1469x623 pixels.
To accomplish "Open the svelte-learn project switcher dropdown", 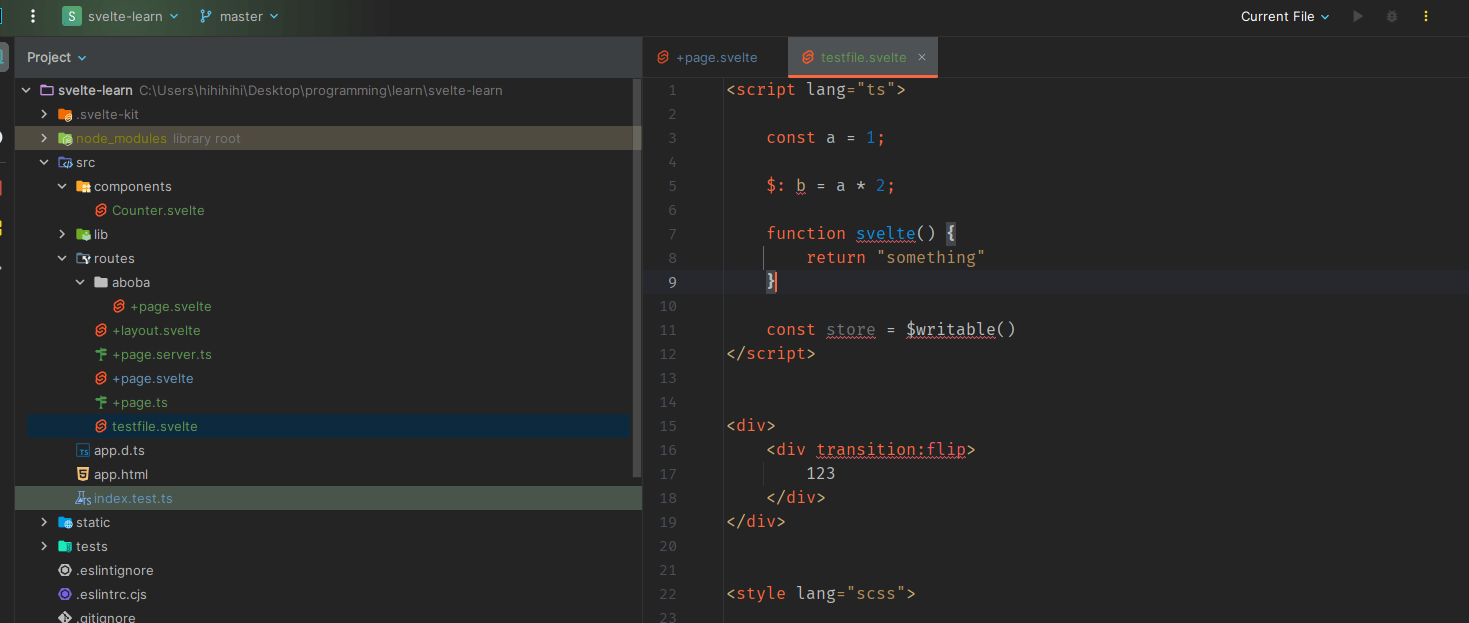I will 121,16.
